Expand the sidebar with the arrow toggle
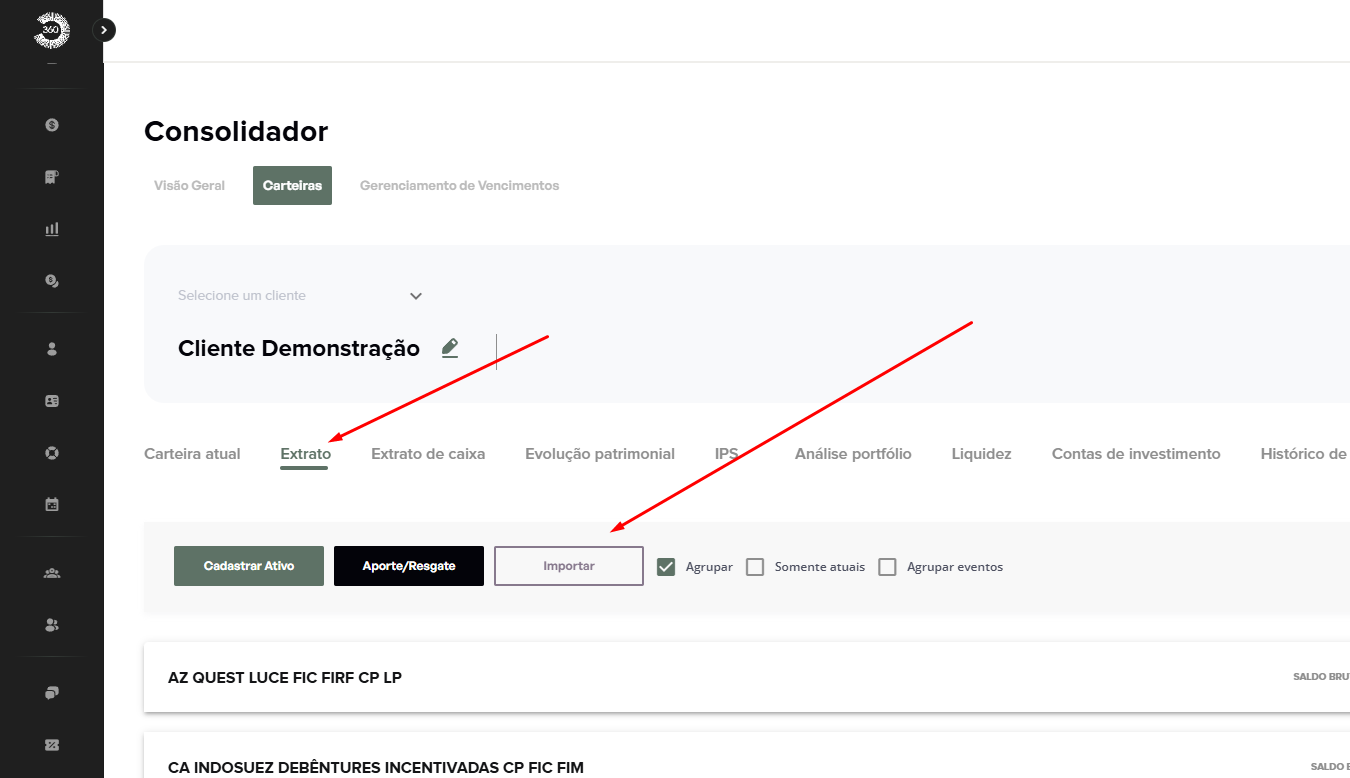Image resolution: width=1350 pixels, height=778 pixels. [x=104, y=30]
